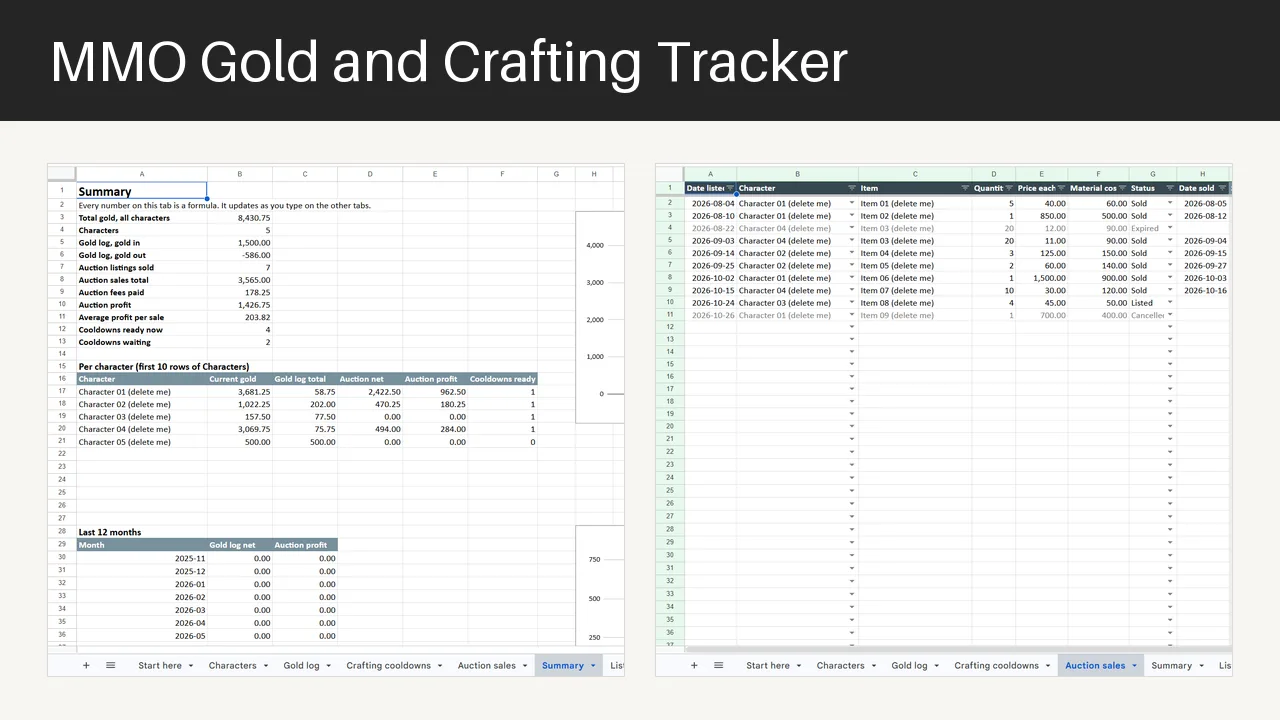1280x720 pixels.
Task: Select Item 05 (delete me) cell
Action: click(915, 266)
